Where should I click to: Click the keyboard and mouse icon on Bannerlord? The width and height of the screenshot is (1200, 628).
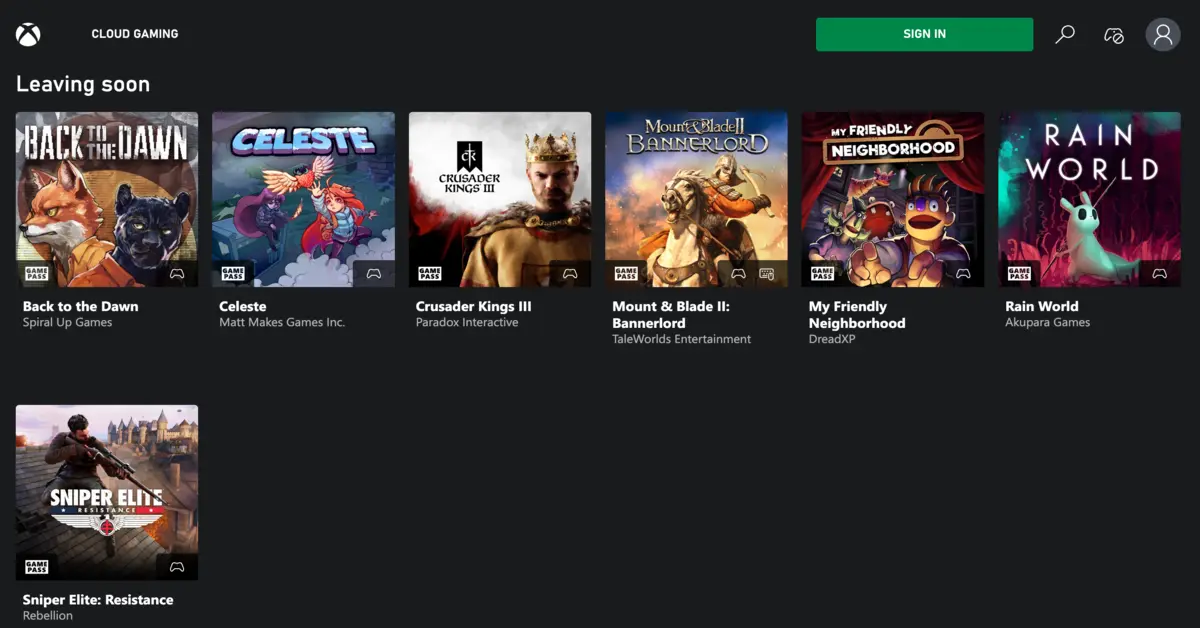click(x=767, y=274)
